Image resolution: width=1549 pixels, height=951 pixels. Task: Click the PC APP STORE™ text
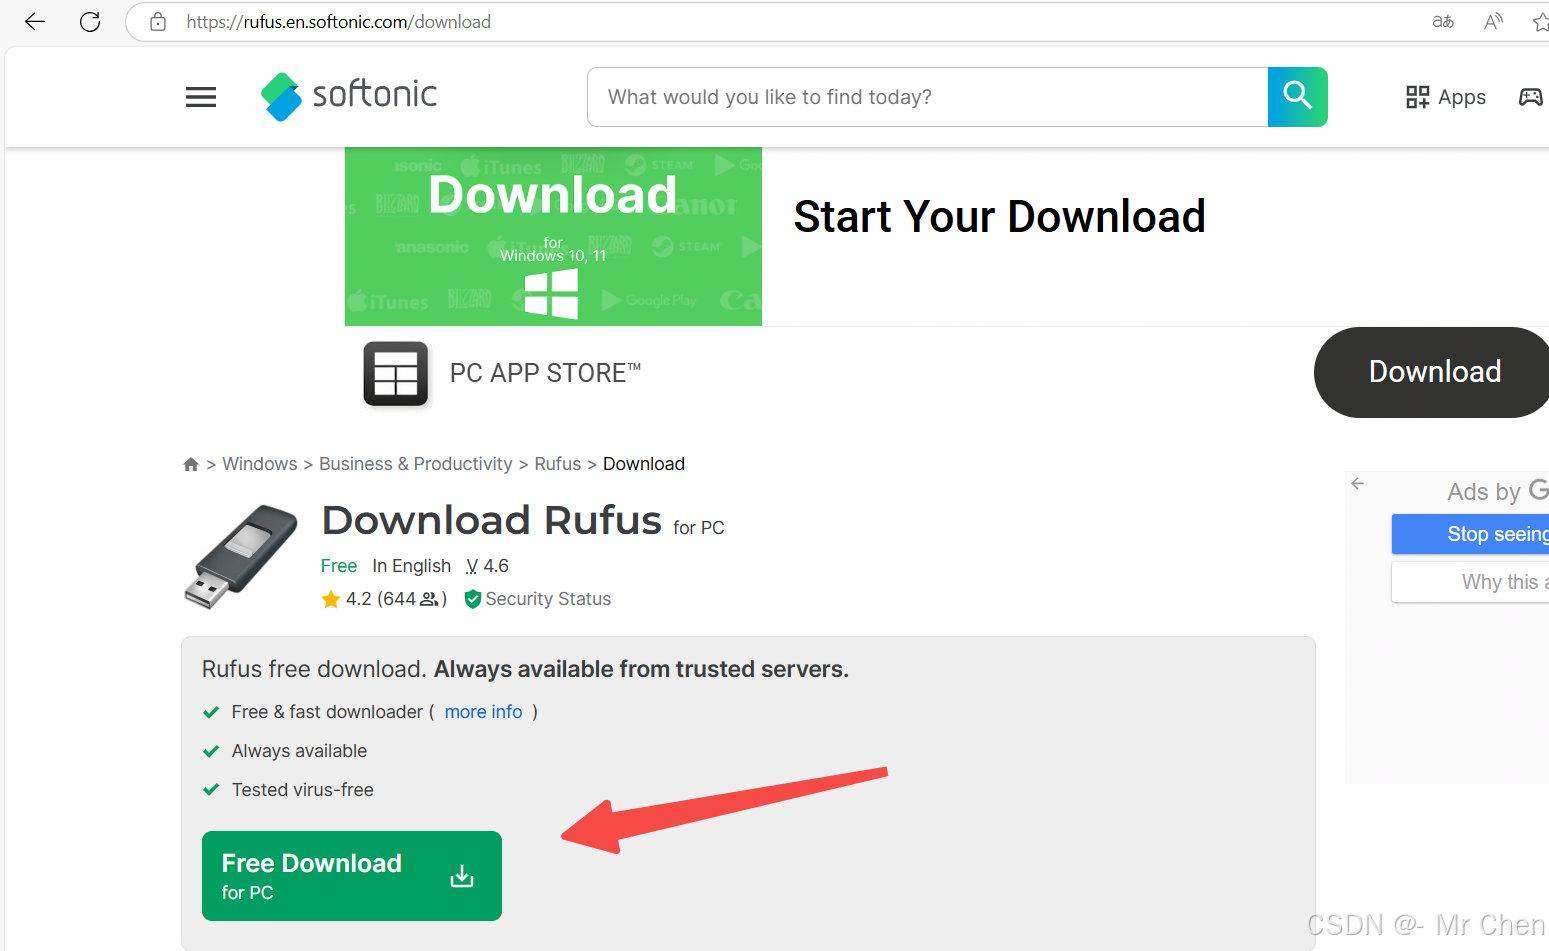[x=545, y=373]
